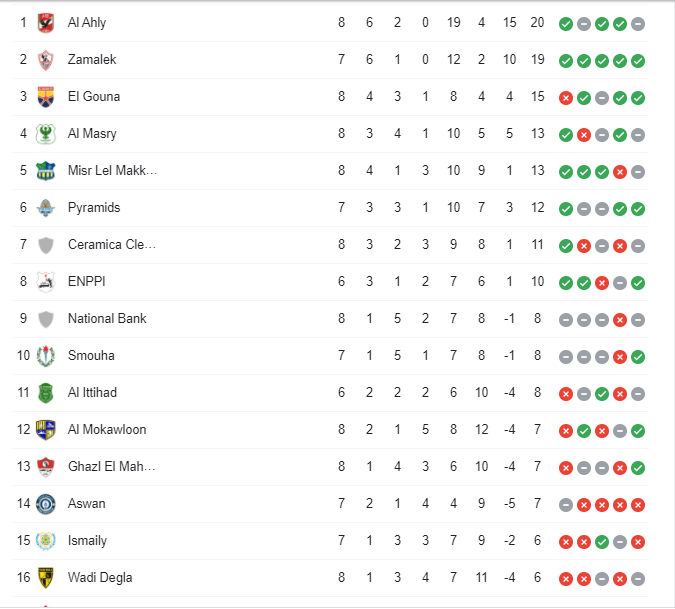Click the Zamalek club crest

[x=45, y=60]
